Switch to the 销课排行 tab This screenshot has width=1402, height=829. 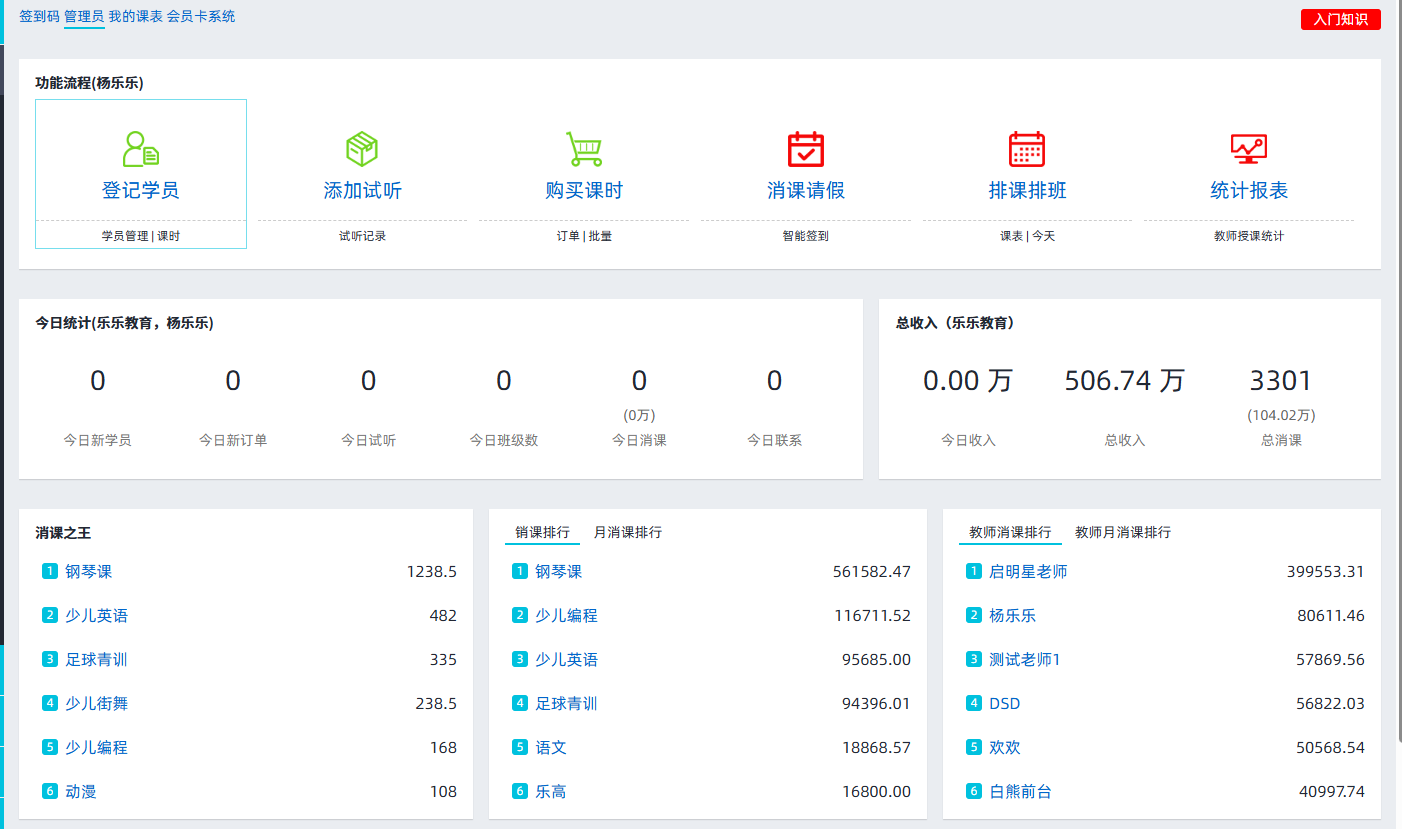[x=542, y=532]
